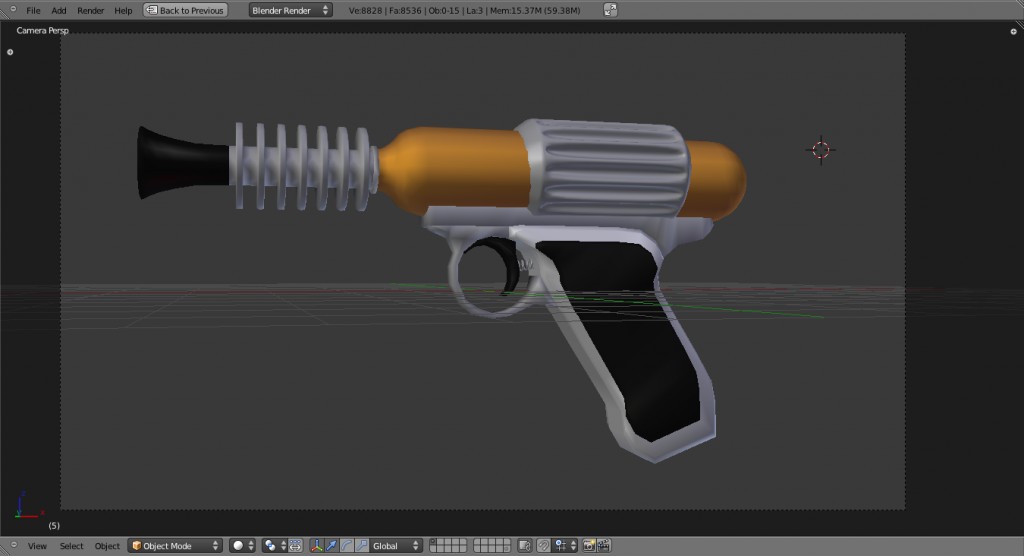Collapse the info header with the round toggle
The height and width of the screenshot is (556, 1024).
[x=12, y=10]
